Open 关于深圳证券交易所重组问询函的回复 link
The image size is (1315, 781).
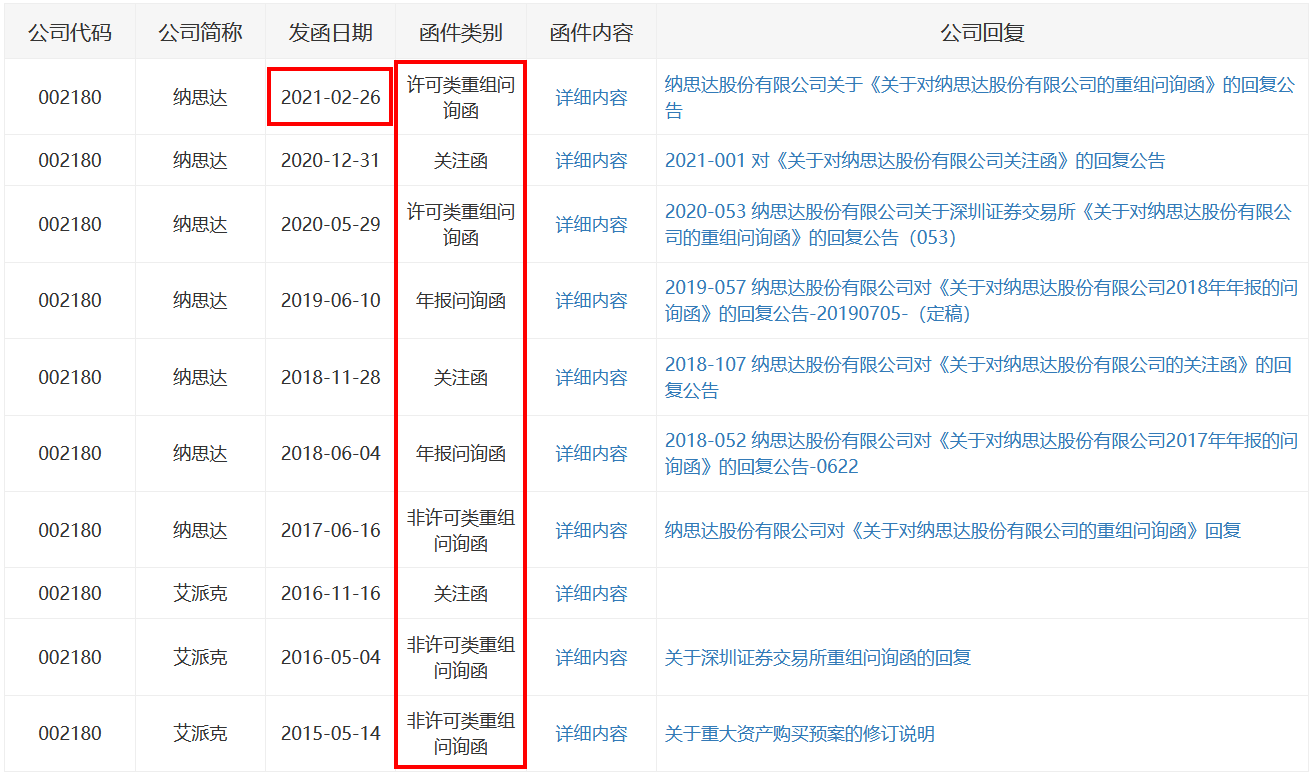817,658
